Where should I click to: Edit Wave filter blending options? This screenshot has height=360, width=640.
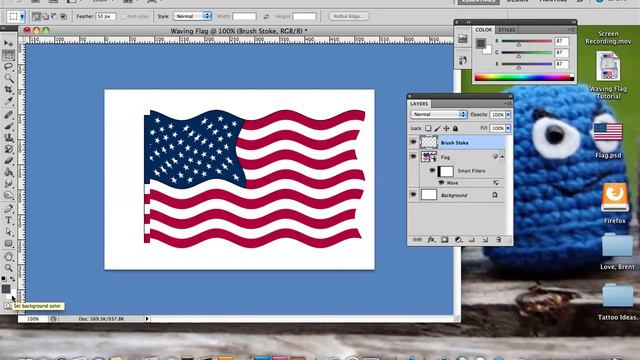pos(496,183)
